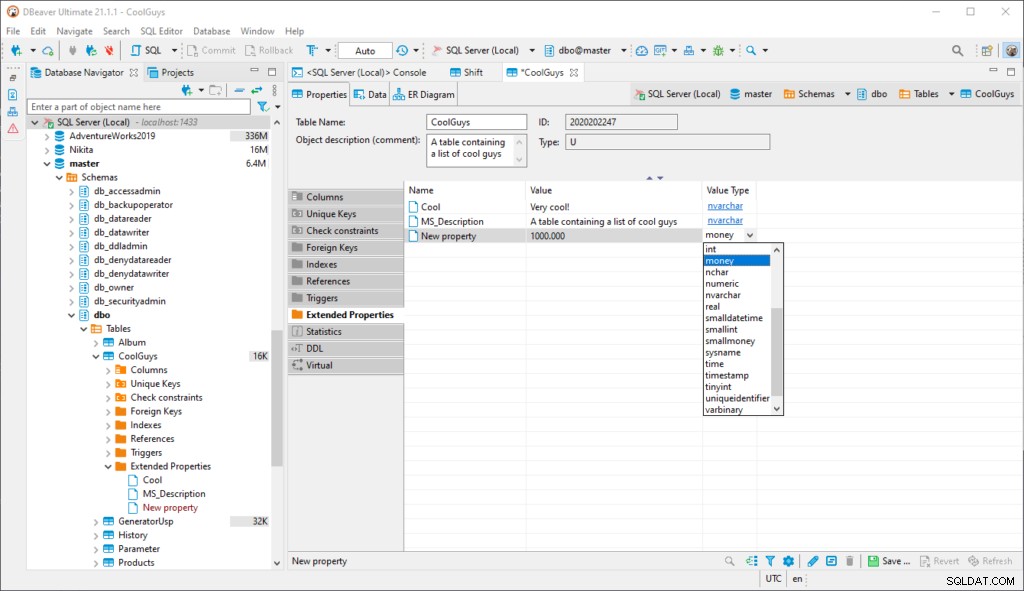Open the dbo@master schema dropdown
The width and height of the screenshot is (1024, 591).
624,50
